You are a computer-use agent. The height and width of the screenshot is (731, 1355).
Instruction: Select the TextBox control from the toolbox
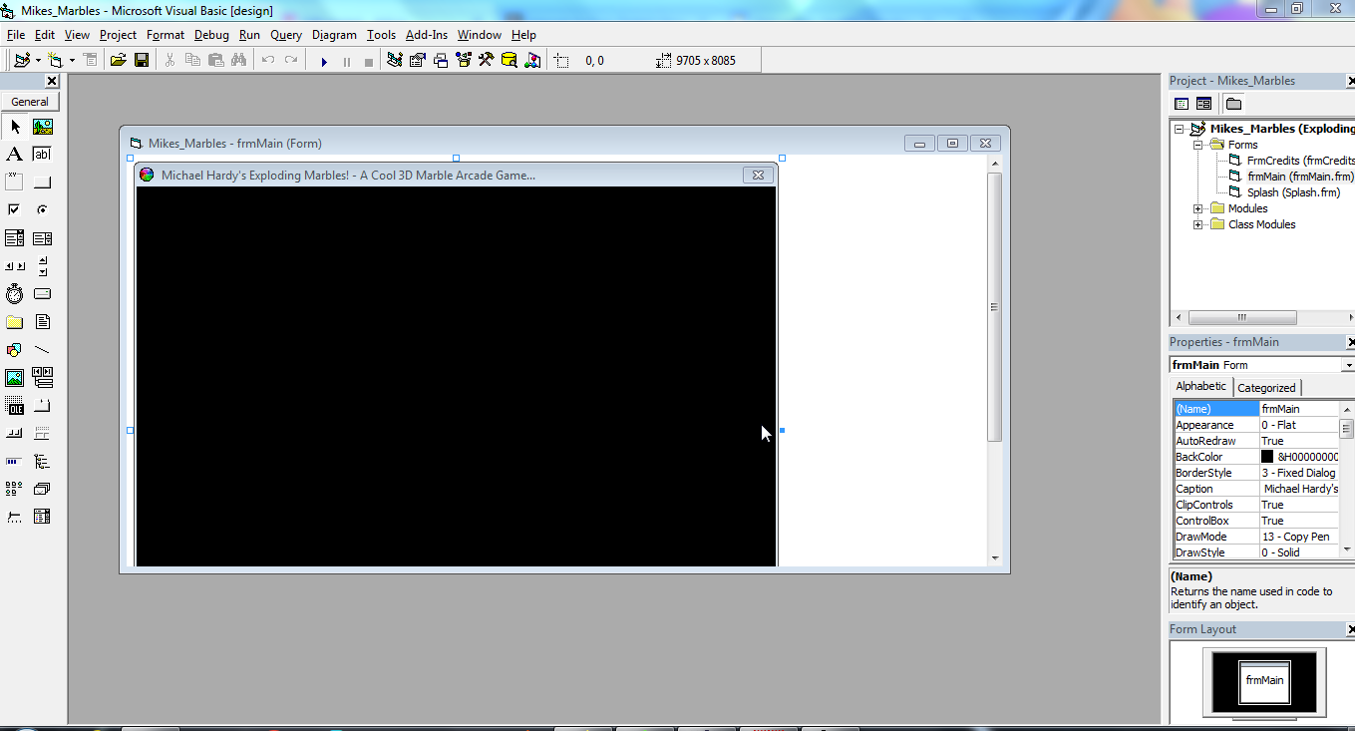tap(41, 154)
